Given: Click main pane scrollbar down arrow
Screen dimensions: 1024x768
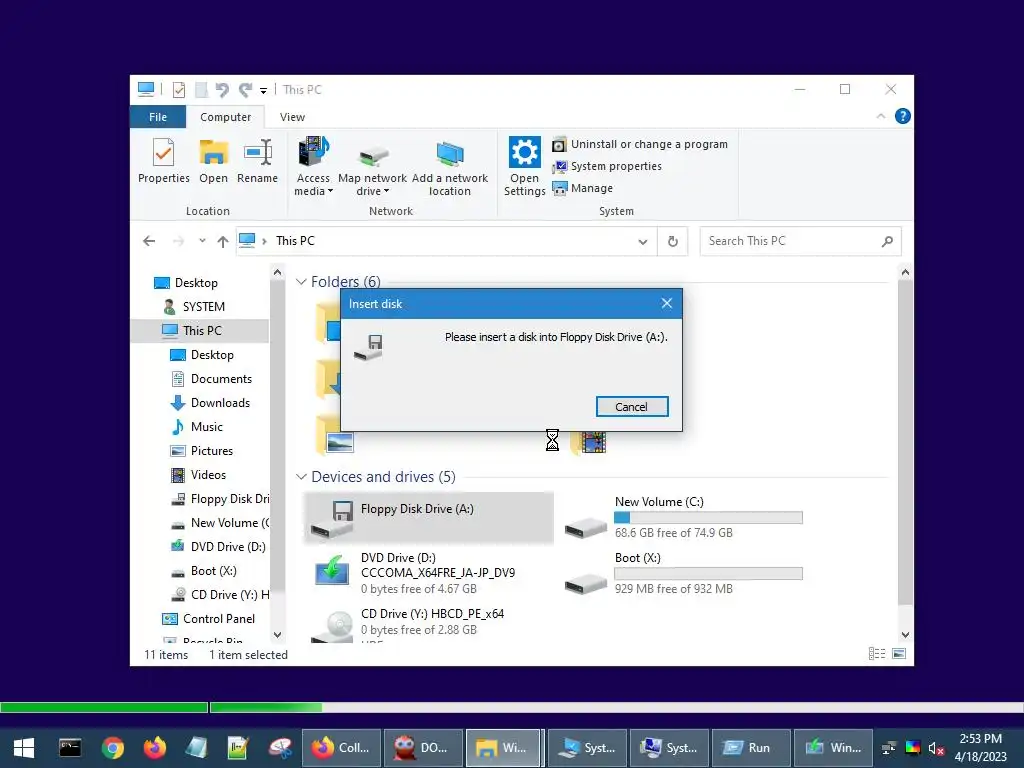Looking at the screenshot, I should 905,634.
